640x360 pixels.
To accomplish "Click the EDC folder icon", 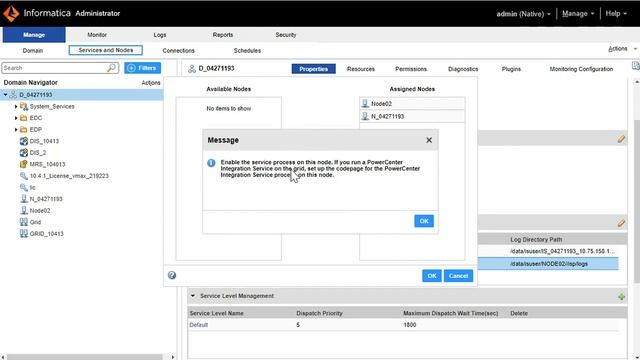I will [x=24, y=118].
